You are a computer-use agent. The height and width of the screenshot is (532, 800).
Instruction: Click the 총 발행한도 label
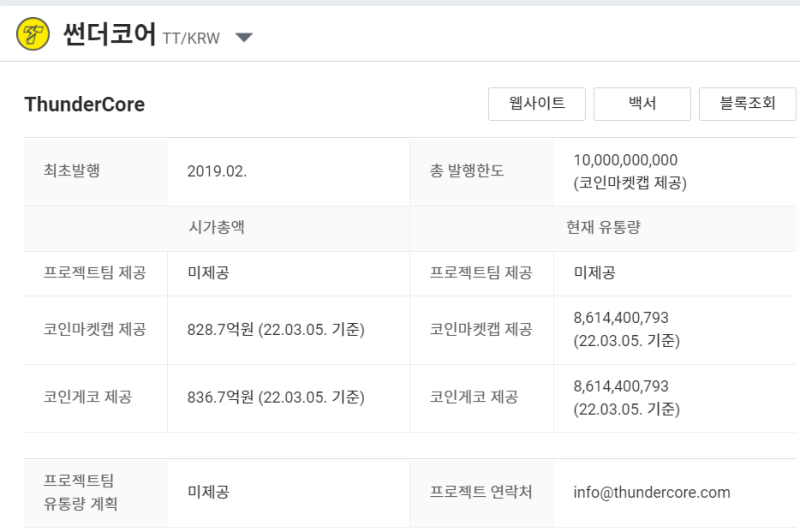pyautogui.click(x=467, y=171)
